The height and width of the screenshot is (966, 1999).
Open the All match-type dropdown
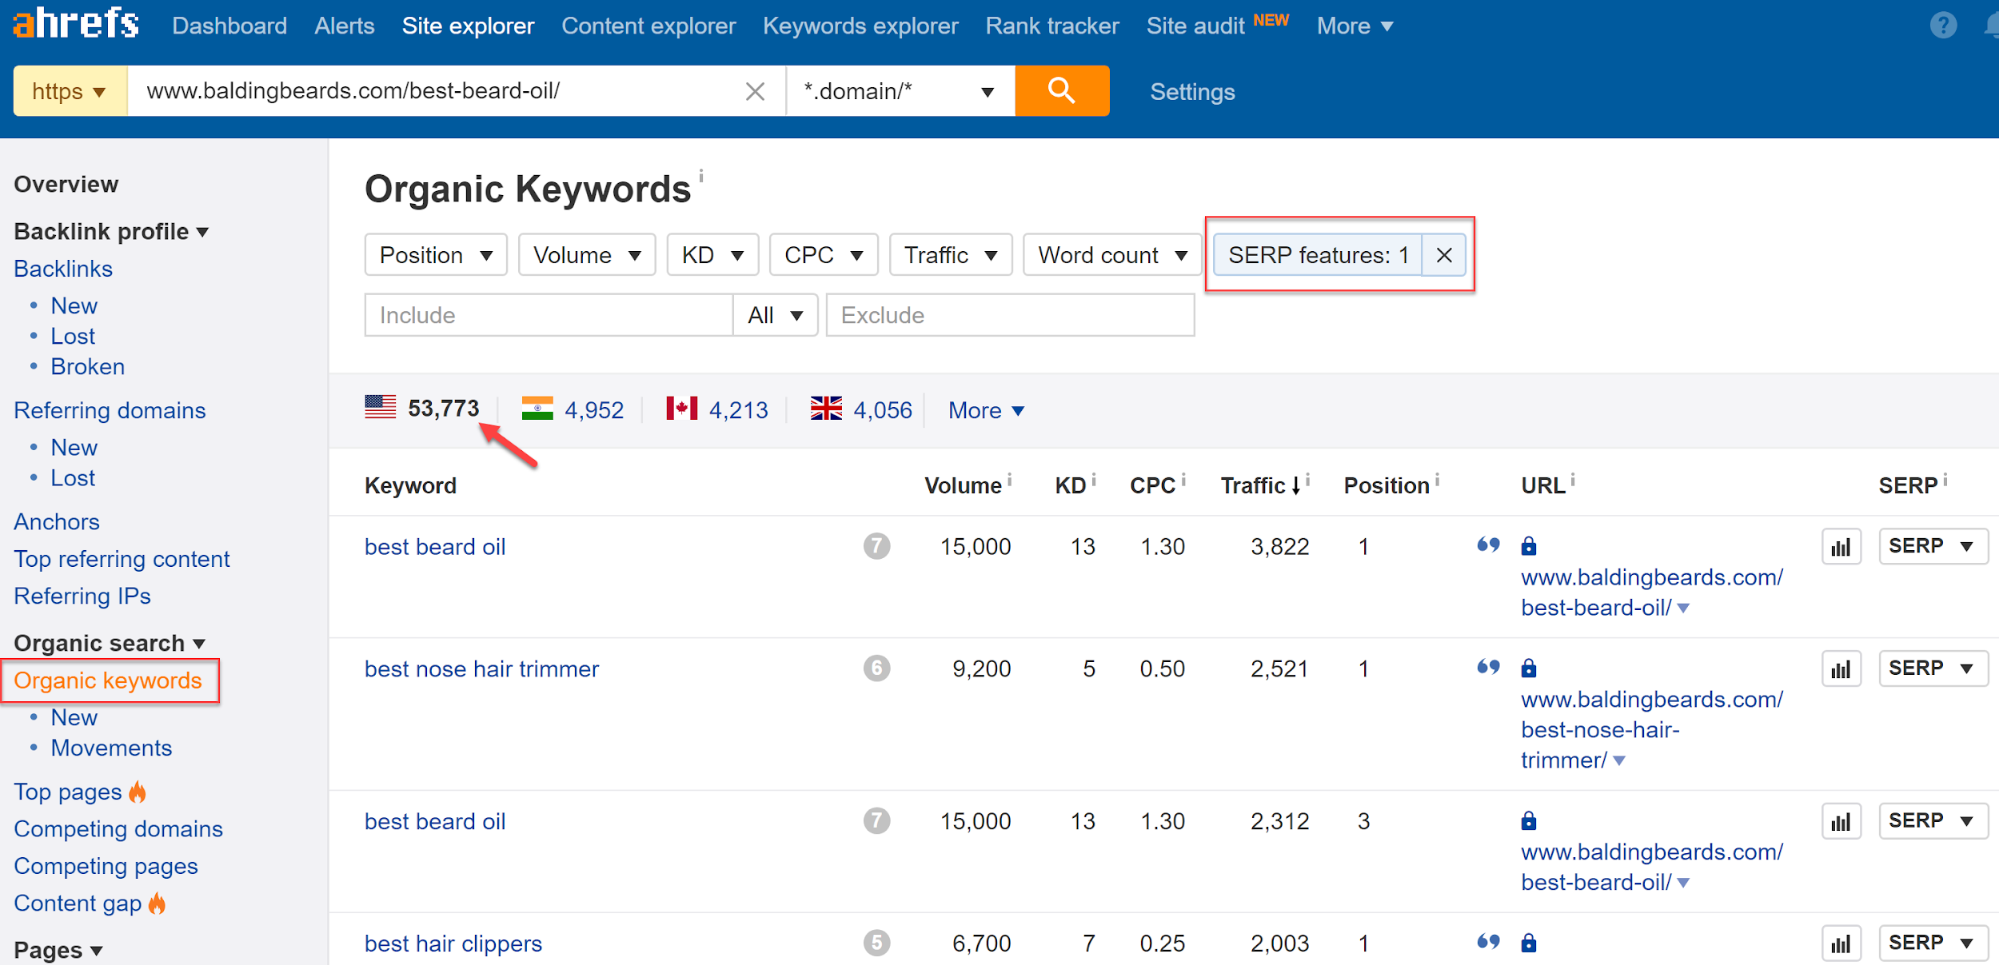(776, 315)
